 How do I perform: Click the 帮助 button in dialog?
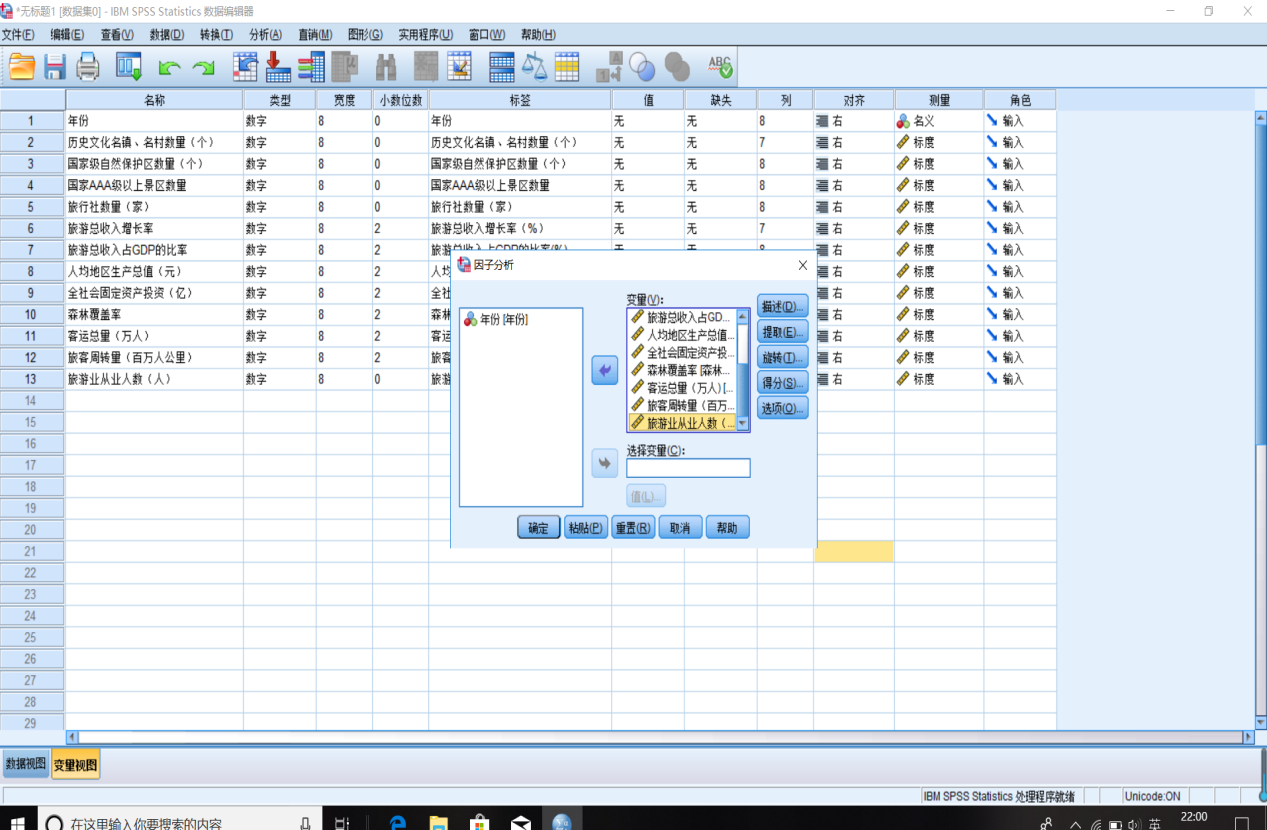click(x=727, y=527)
